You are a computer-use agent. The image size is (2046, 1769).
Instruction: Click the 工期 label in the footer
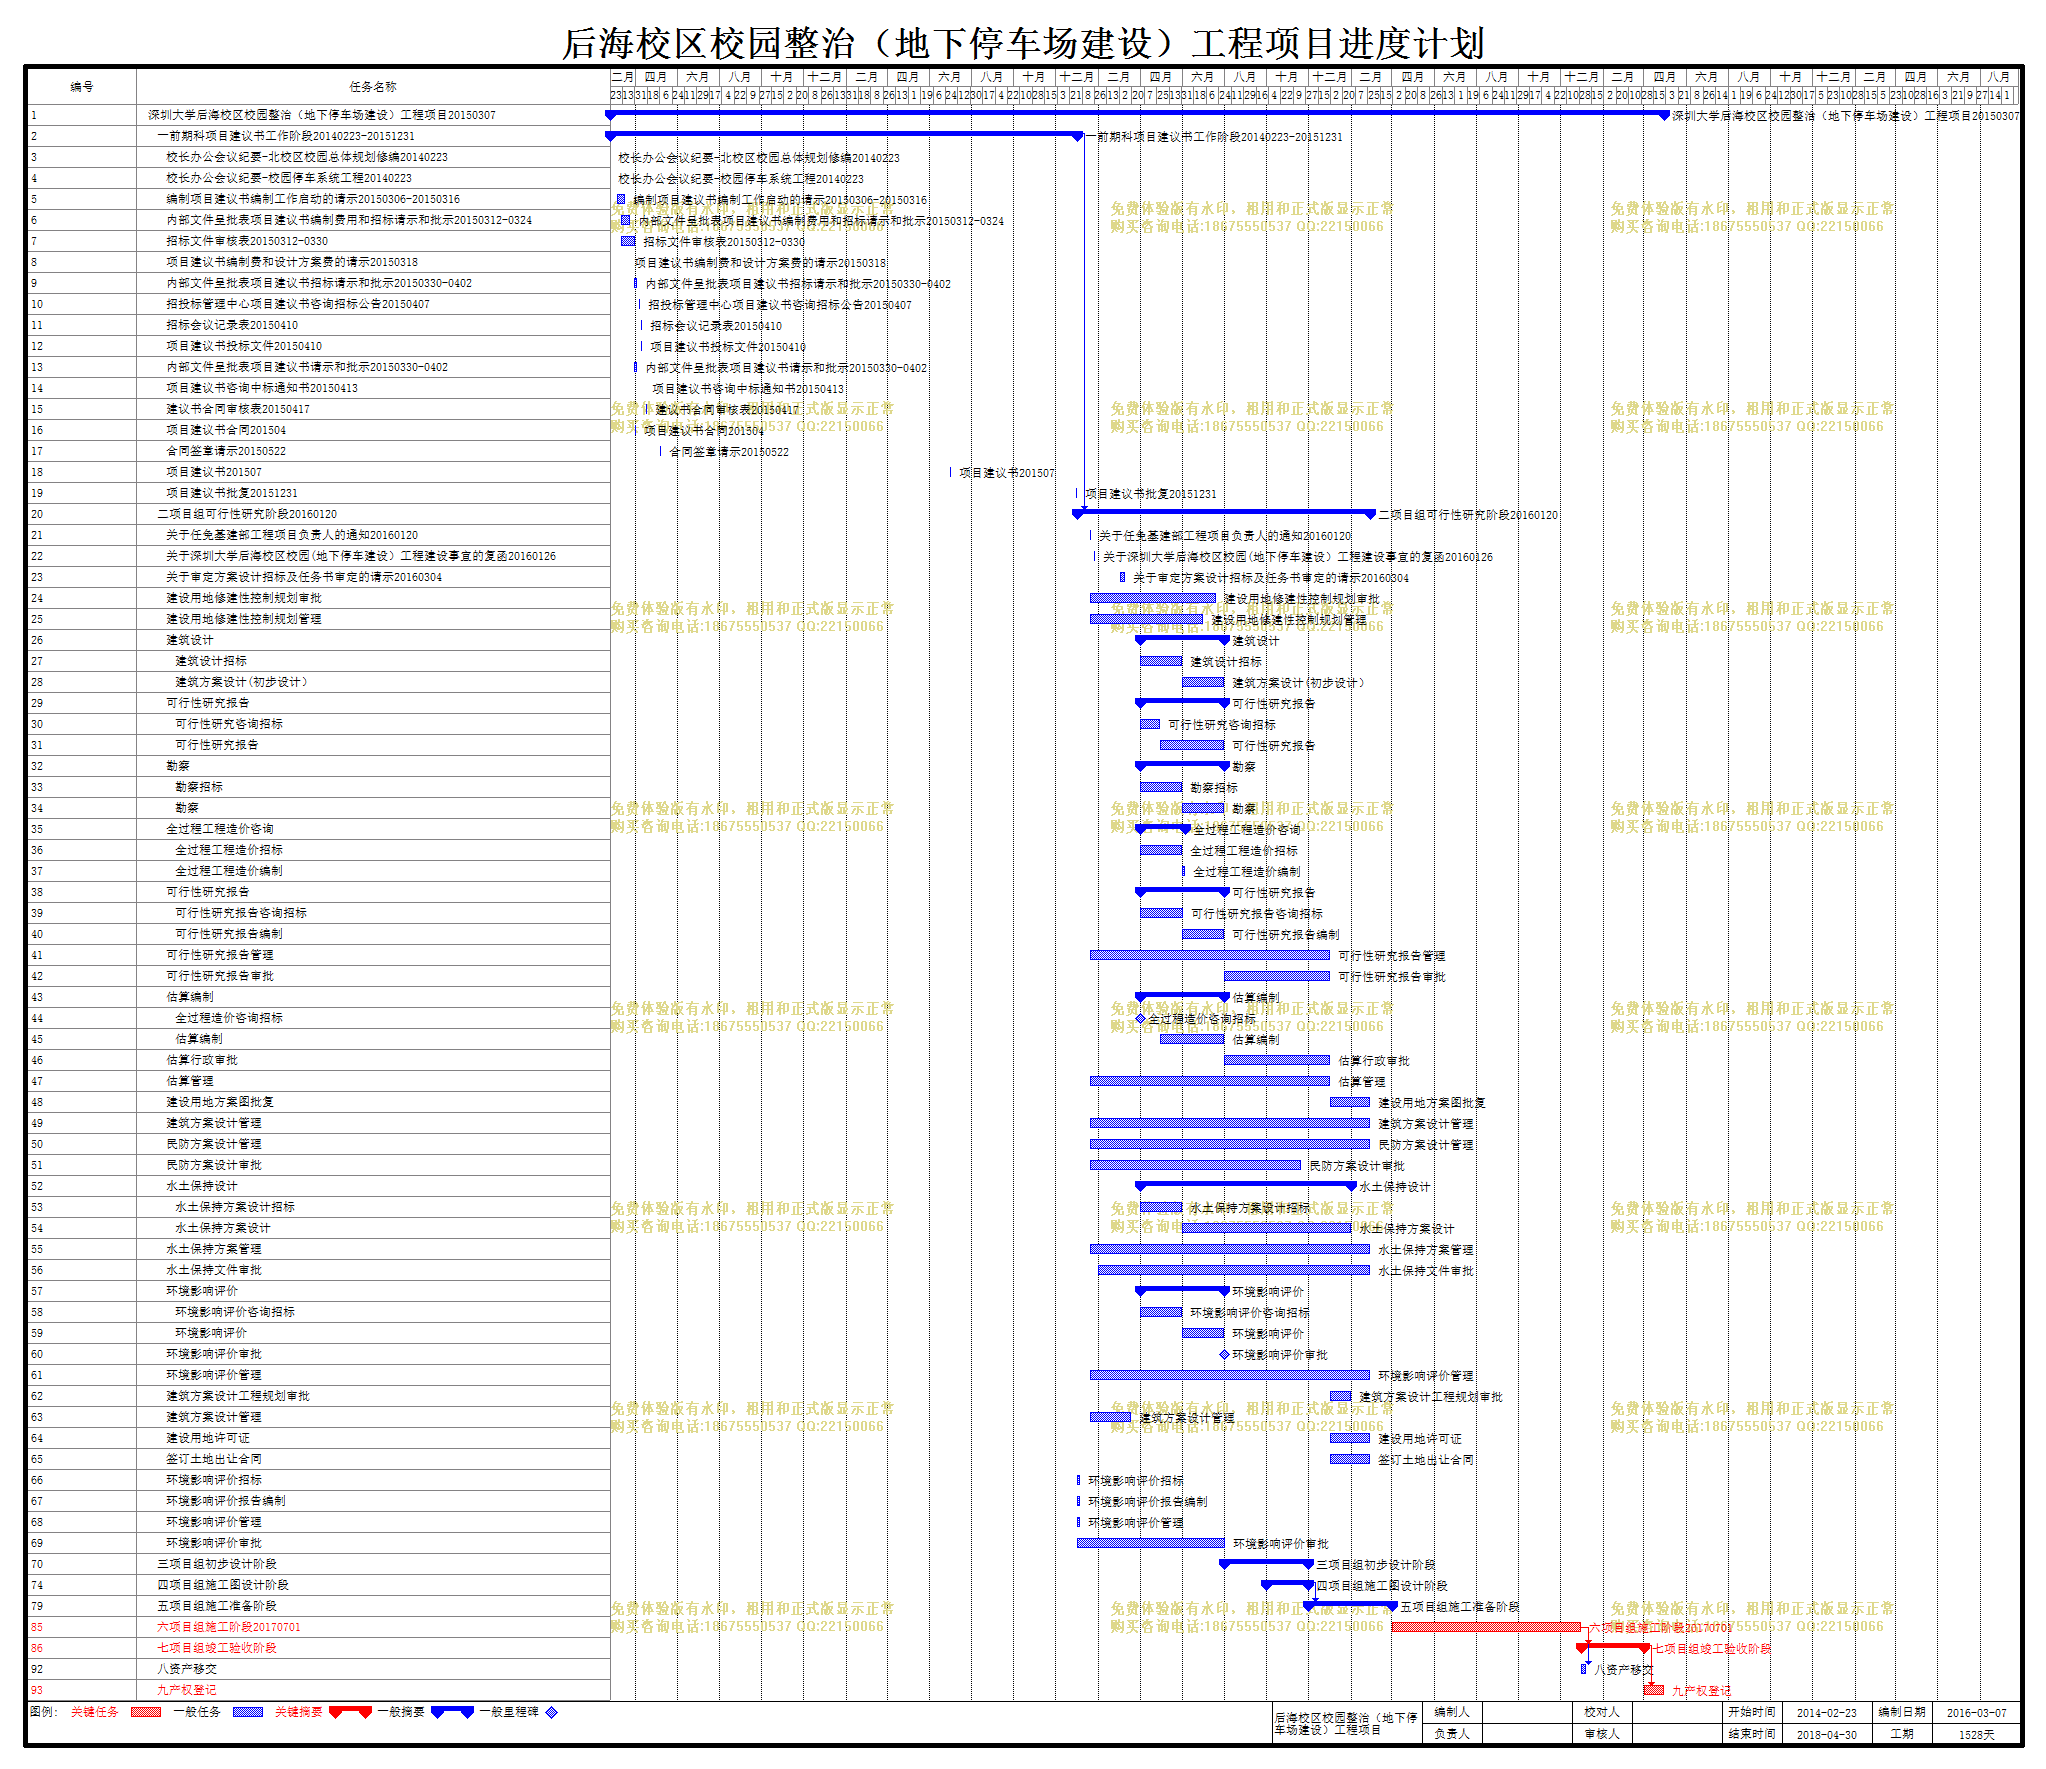[1901, 1734]
